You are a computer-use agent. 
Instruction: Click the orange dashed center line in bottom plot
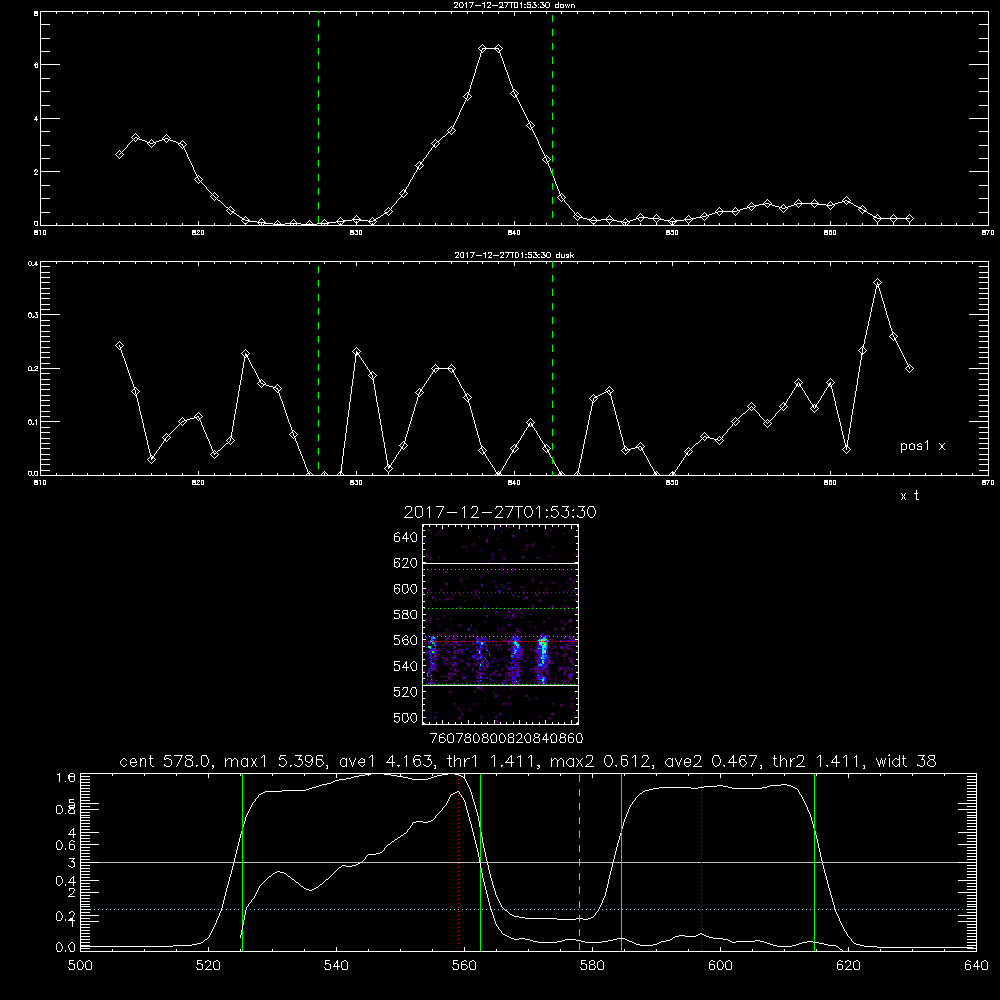(579, 861)
